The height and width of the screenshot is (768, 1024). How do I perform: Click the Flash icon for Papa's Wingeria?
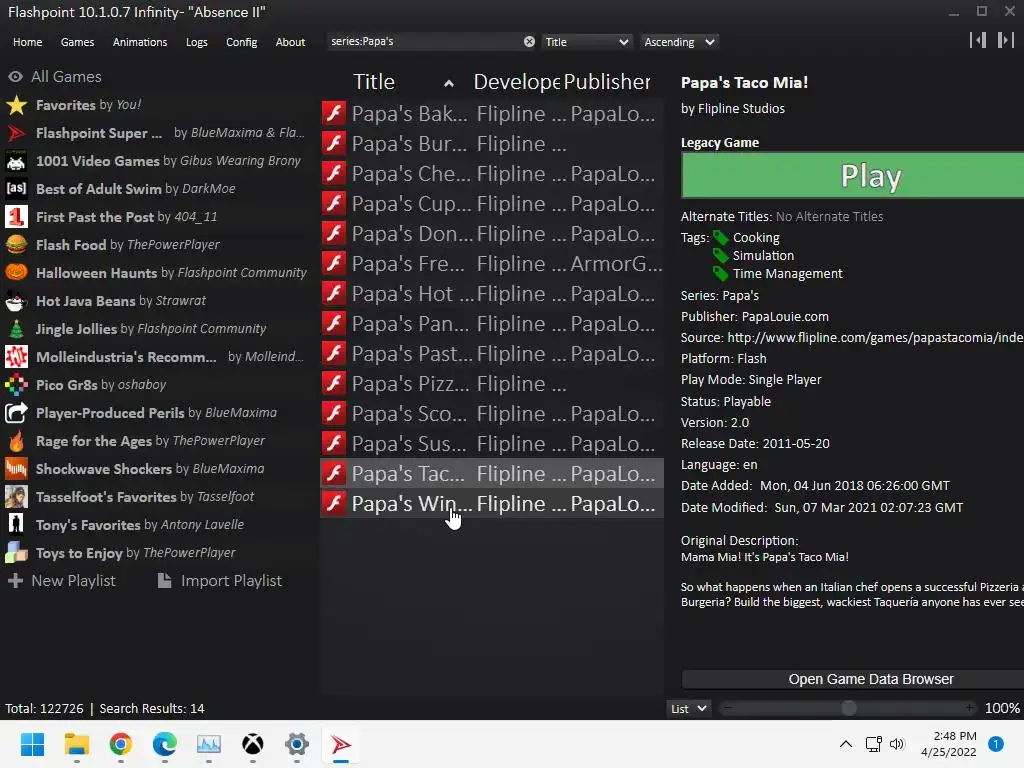pyautogui.click(x=334, y=503)
